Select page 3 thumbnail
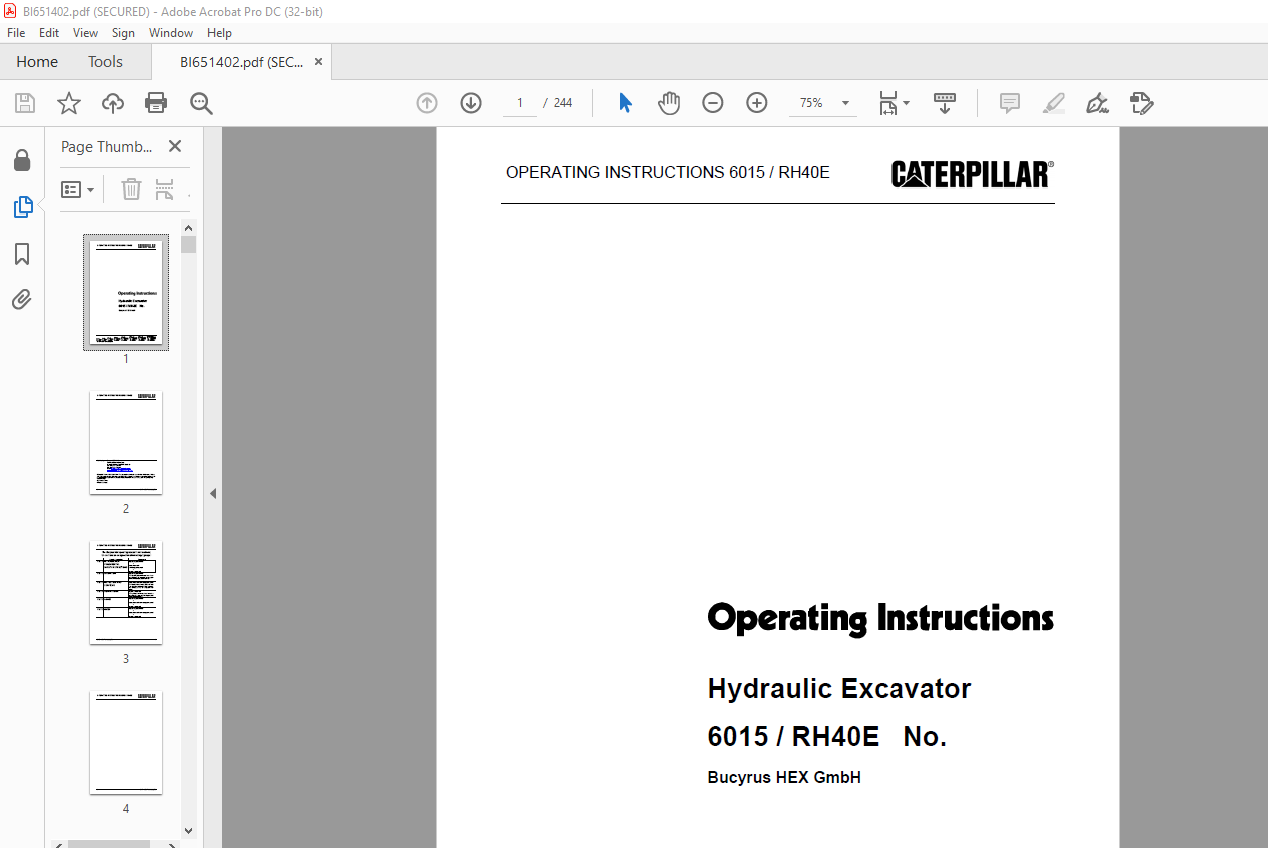1268x848 pixels. click(126, 592)
